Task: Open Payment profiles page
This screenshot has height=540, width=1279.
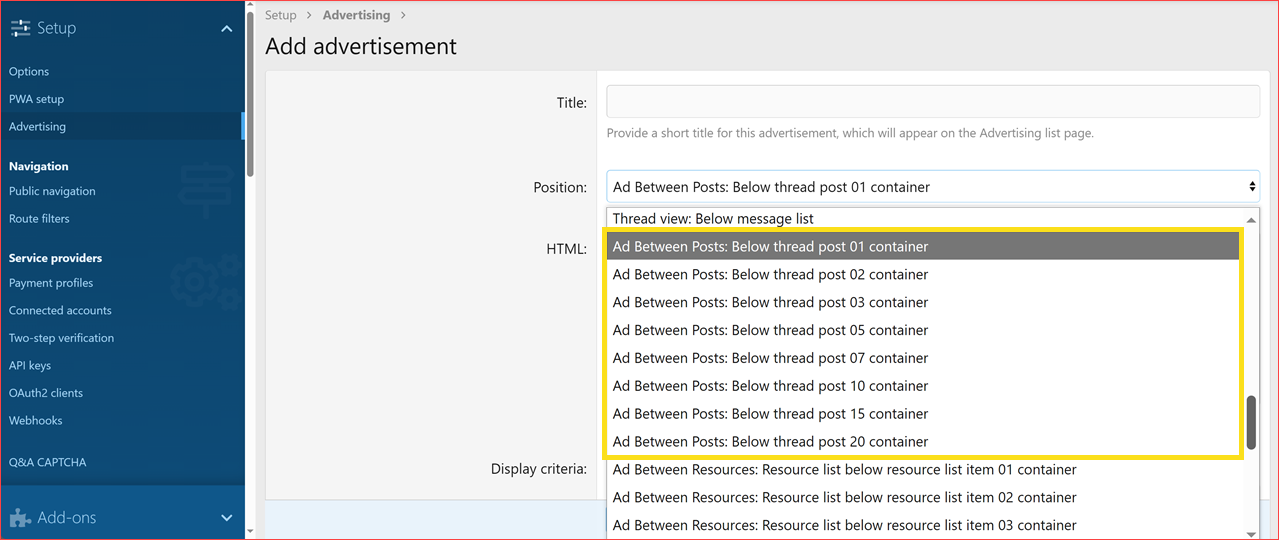Action: 51,283
